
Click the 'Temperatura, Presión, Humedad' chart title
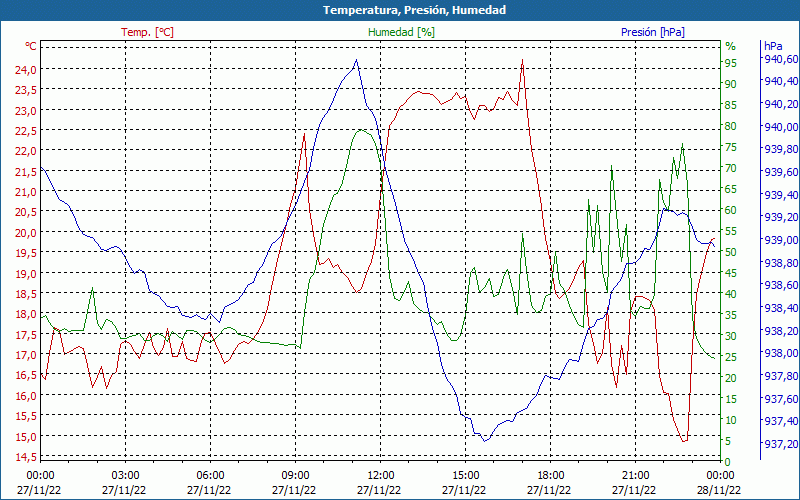click(414, 10)
